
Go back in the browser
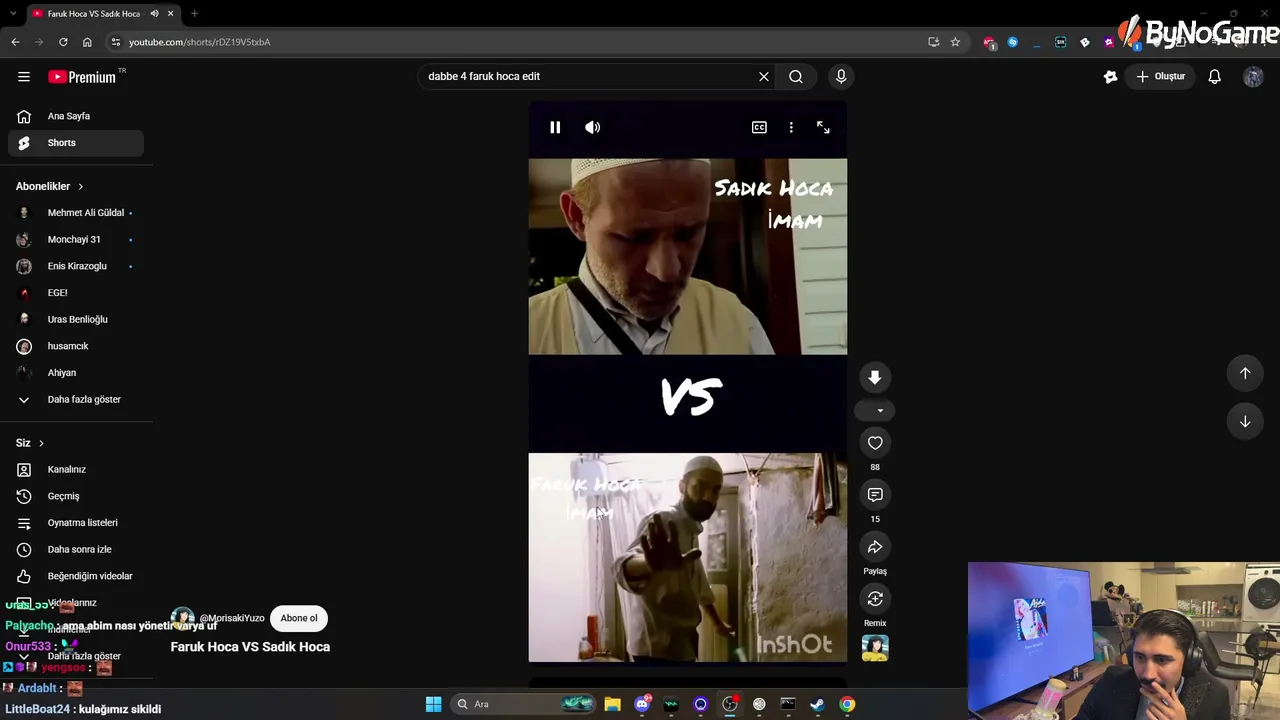(15, 42)
